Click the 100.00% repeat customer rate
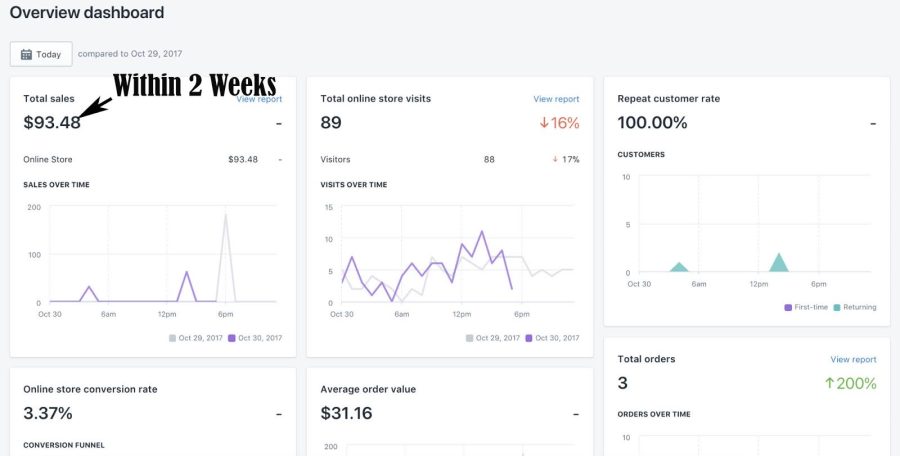 click(652, 122)
